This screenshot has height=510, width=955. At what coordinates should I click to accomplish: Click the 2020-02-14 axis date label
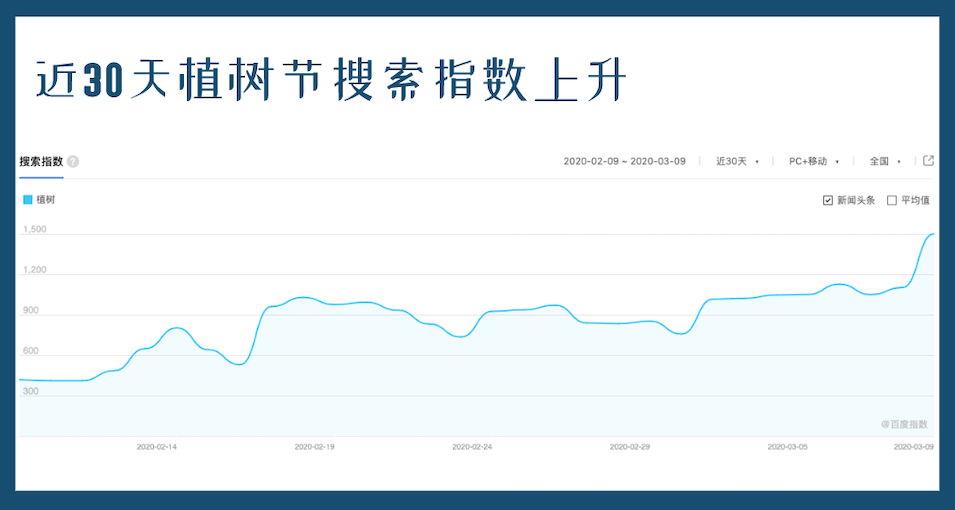tap(157, 447)
